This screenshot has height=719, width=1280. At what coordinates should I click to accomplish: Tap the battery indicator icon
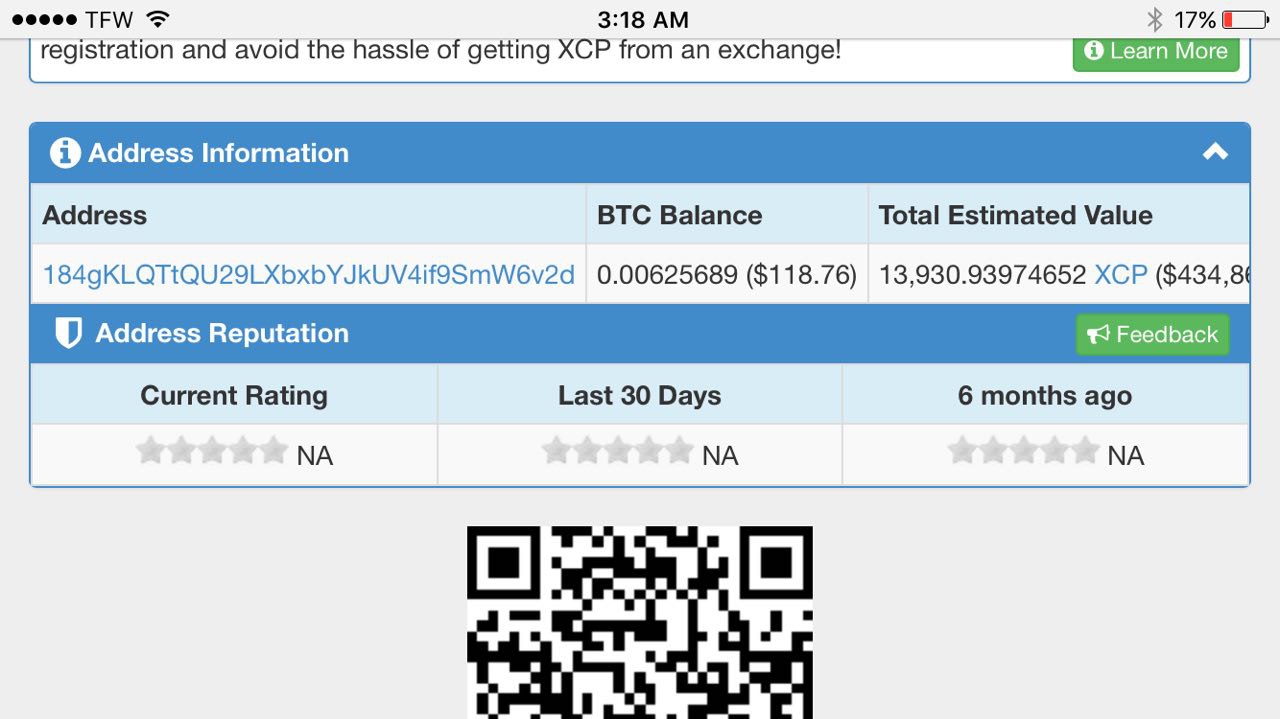1245,19
